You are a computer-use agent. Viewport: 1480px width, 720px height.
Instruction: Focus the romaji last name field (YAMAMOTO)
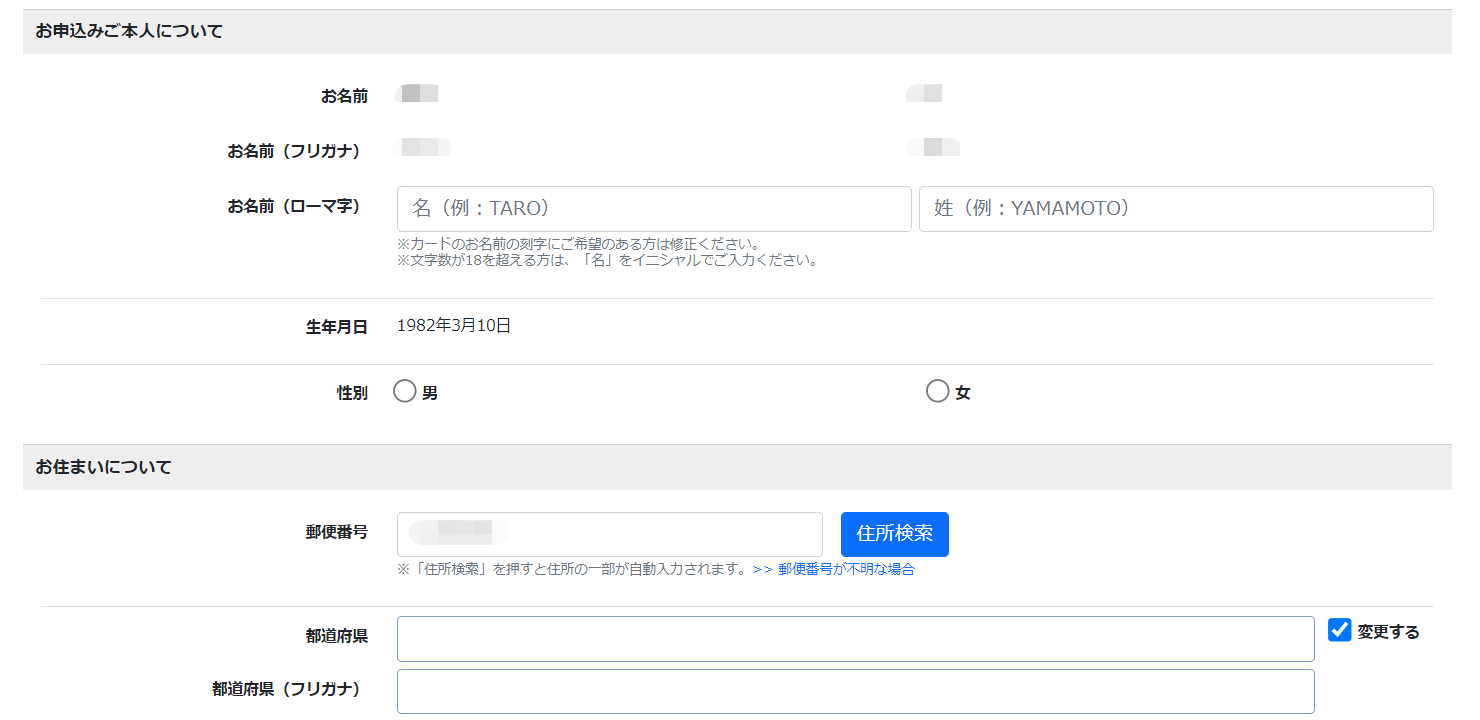pyautogui.click(x=1176, y=209)
